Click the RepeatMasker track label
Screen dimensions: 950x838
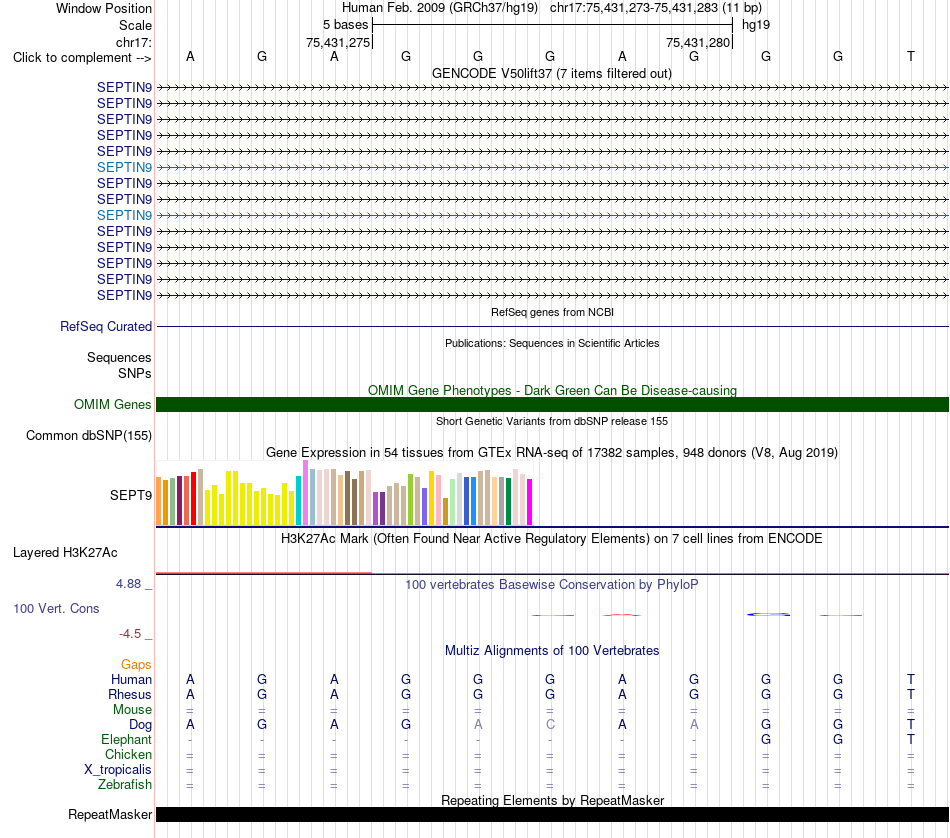110,815
